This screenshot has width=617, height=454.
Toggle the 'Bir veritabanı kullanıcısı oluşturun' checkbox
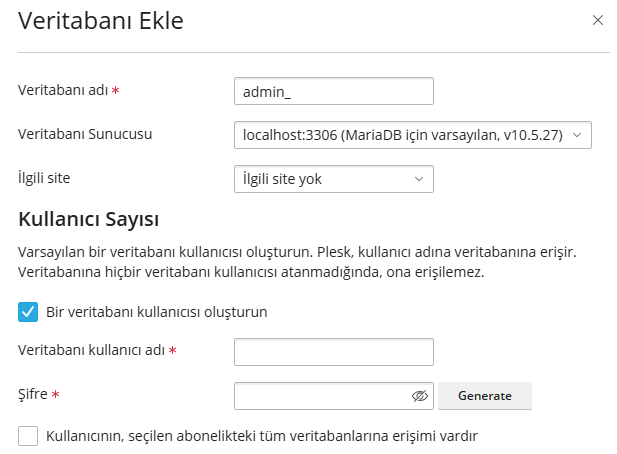point(28,312)
